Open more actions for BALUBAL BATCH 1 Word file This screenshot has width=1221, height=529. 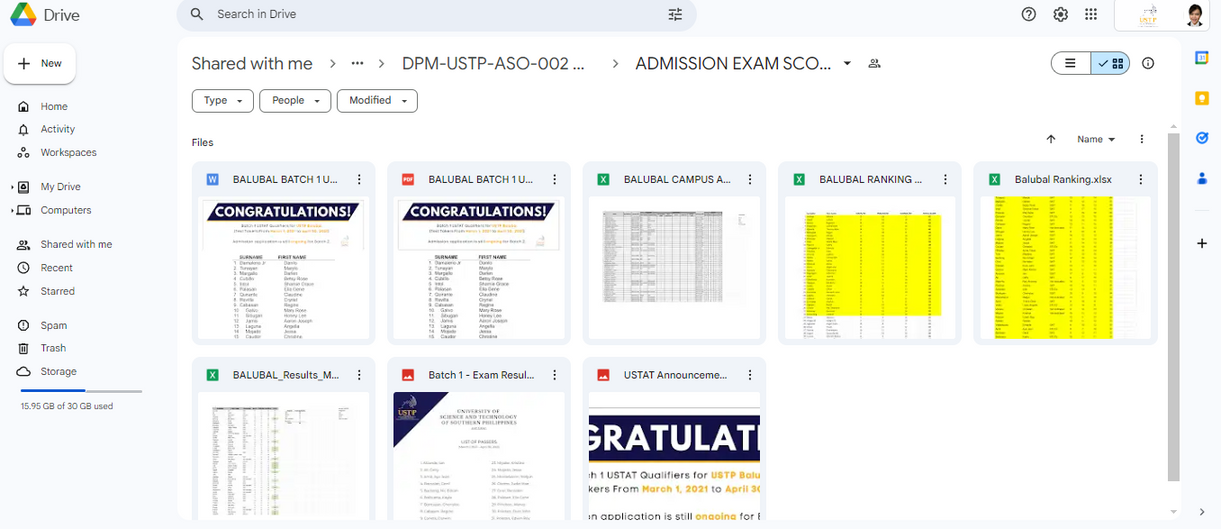pos(359,179)
